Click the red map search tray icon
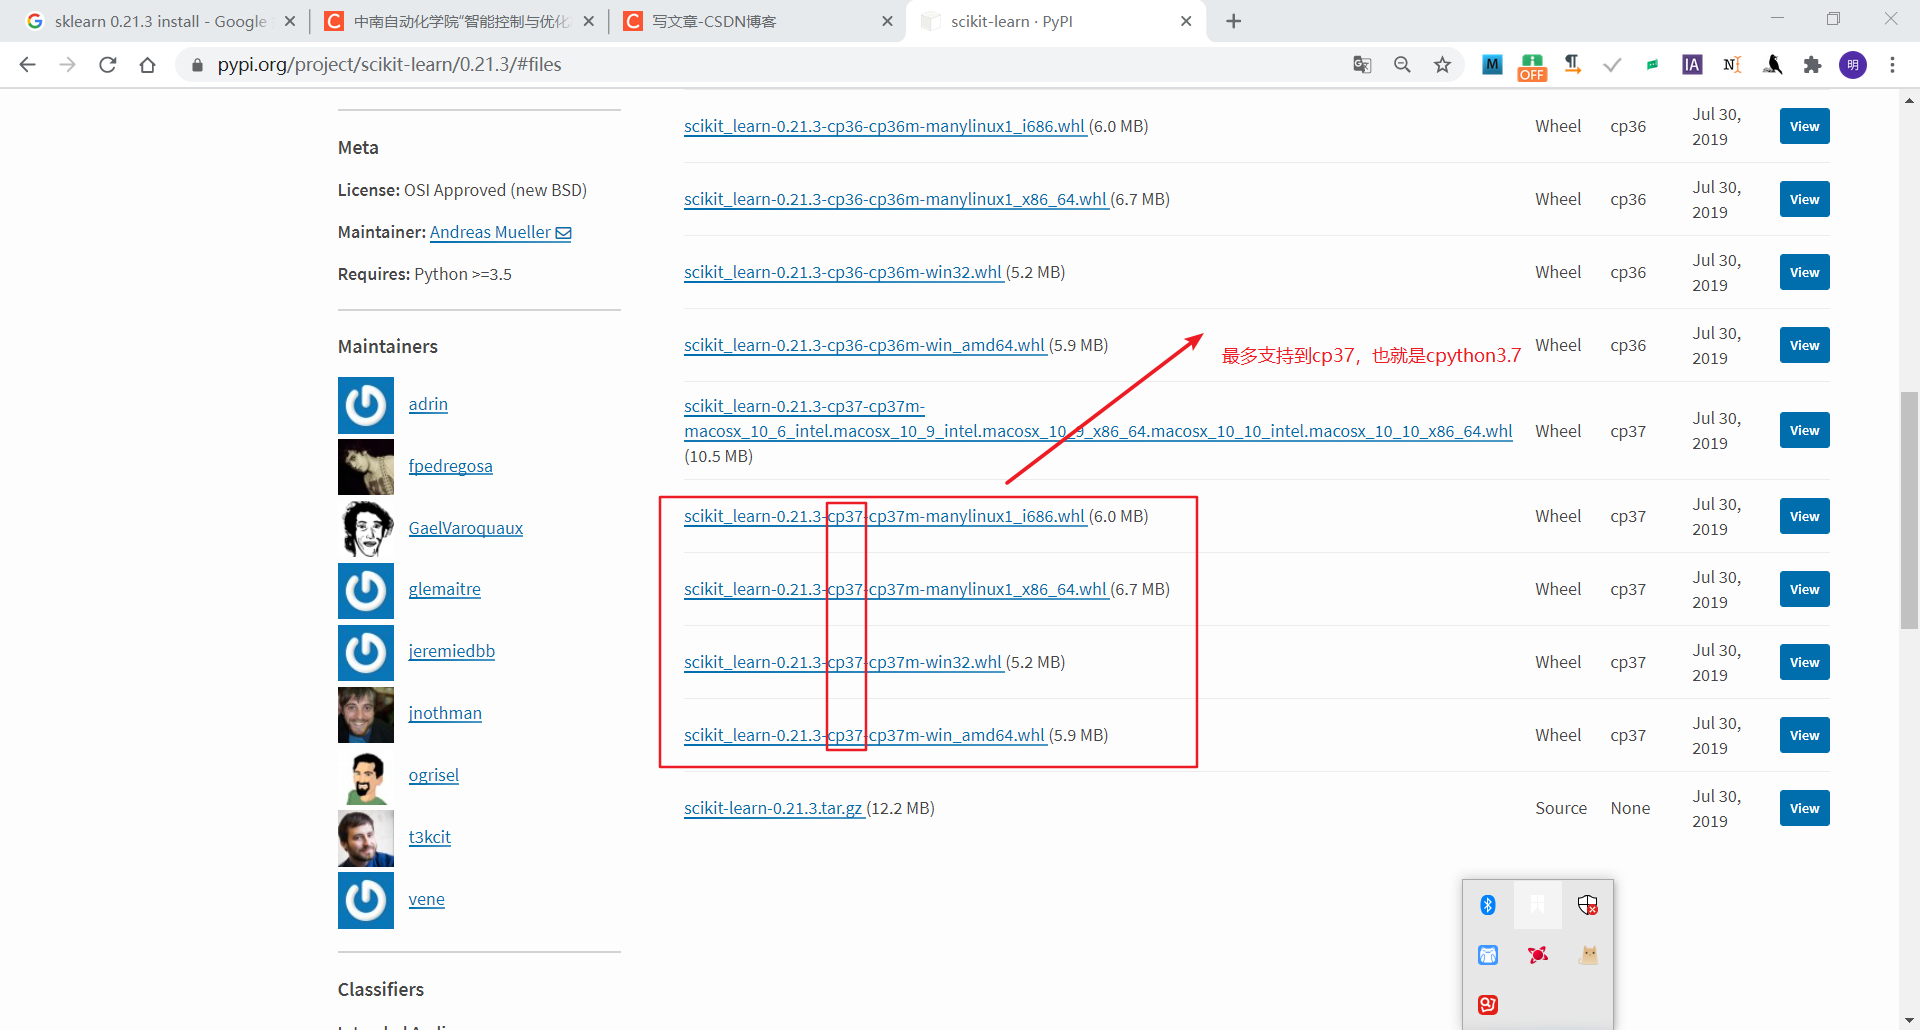Viewport: 1920px width, 1030px height. tap(1488, 1005)
